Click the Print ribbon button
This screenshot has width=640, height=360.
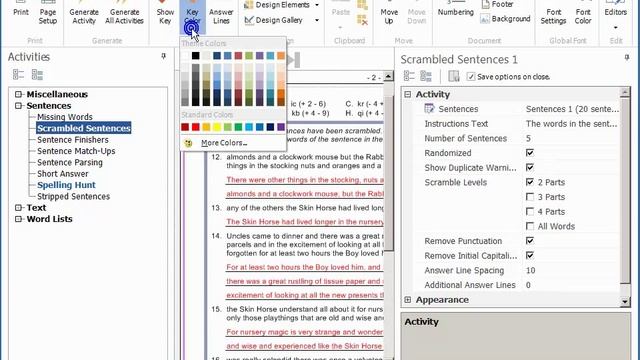tap(21, 11)
